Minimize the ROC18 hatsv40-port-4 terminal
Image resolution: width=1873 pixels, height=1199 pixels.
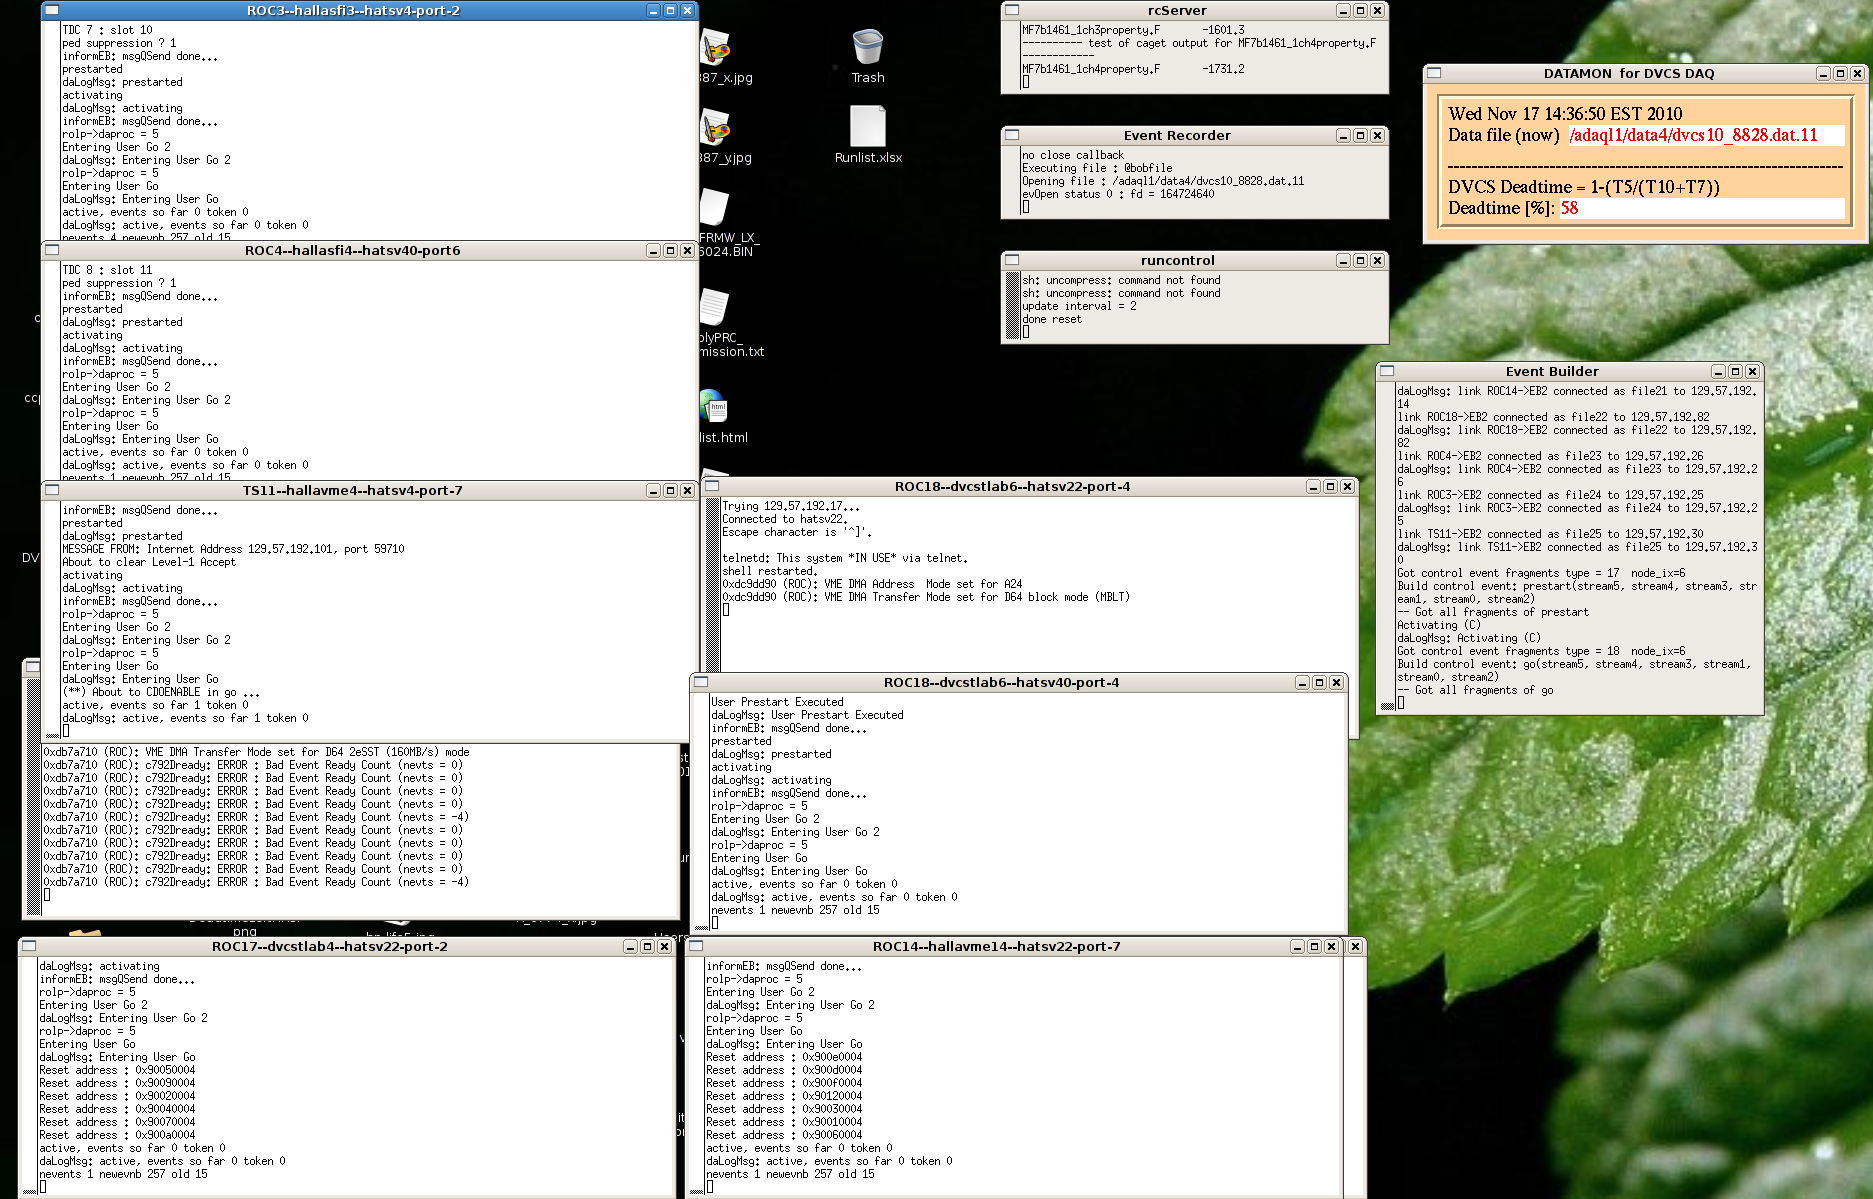tap(1302, 682)
